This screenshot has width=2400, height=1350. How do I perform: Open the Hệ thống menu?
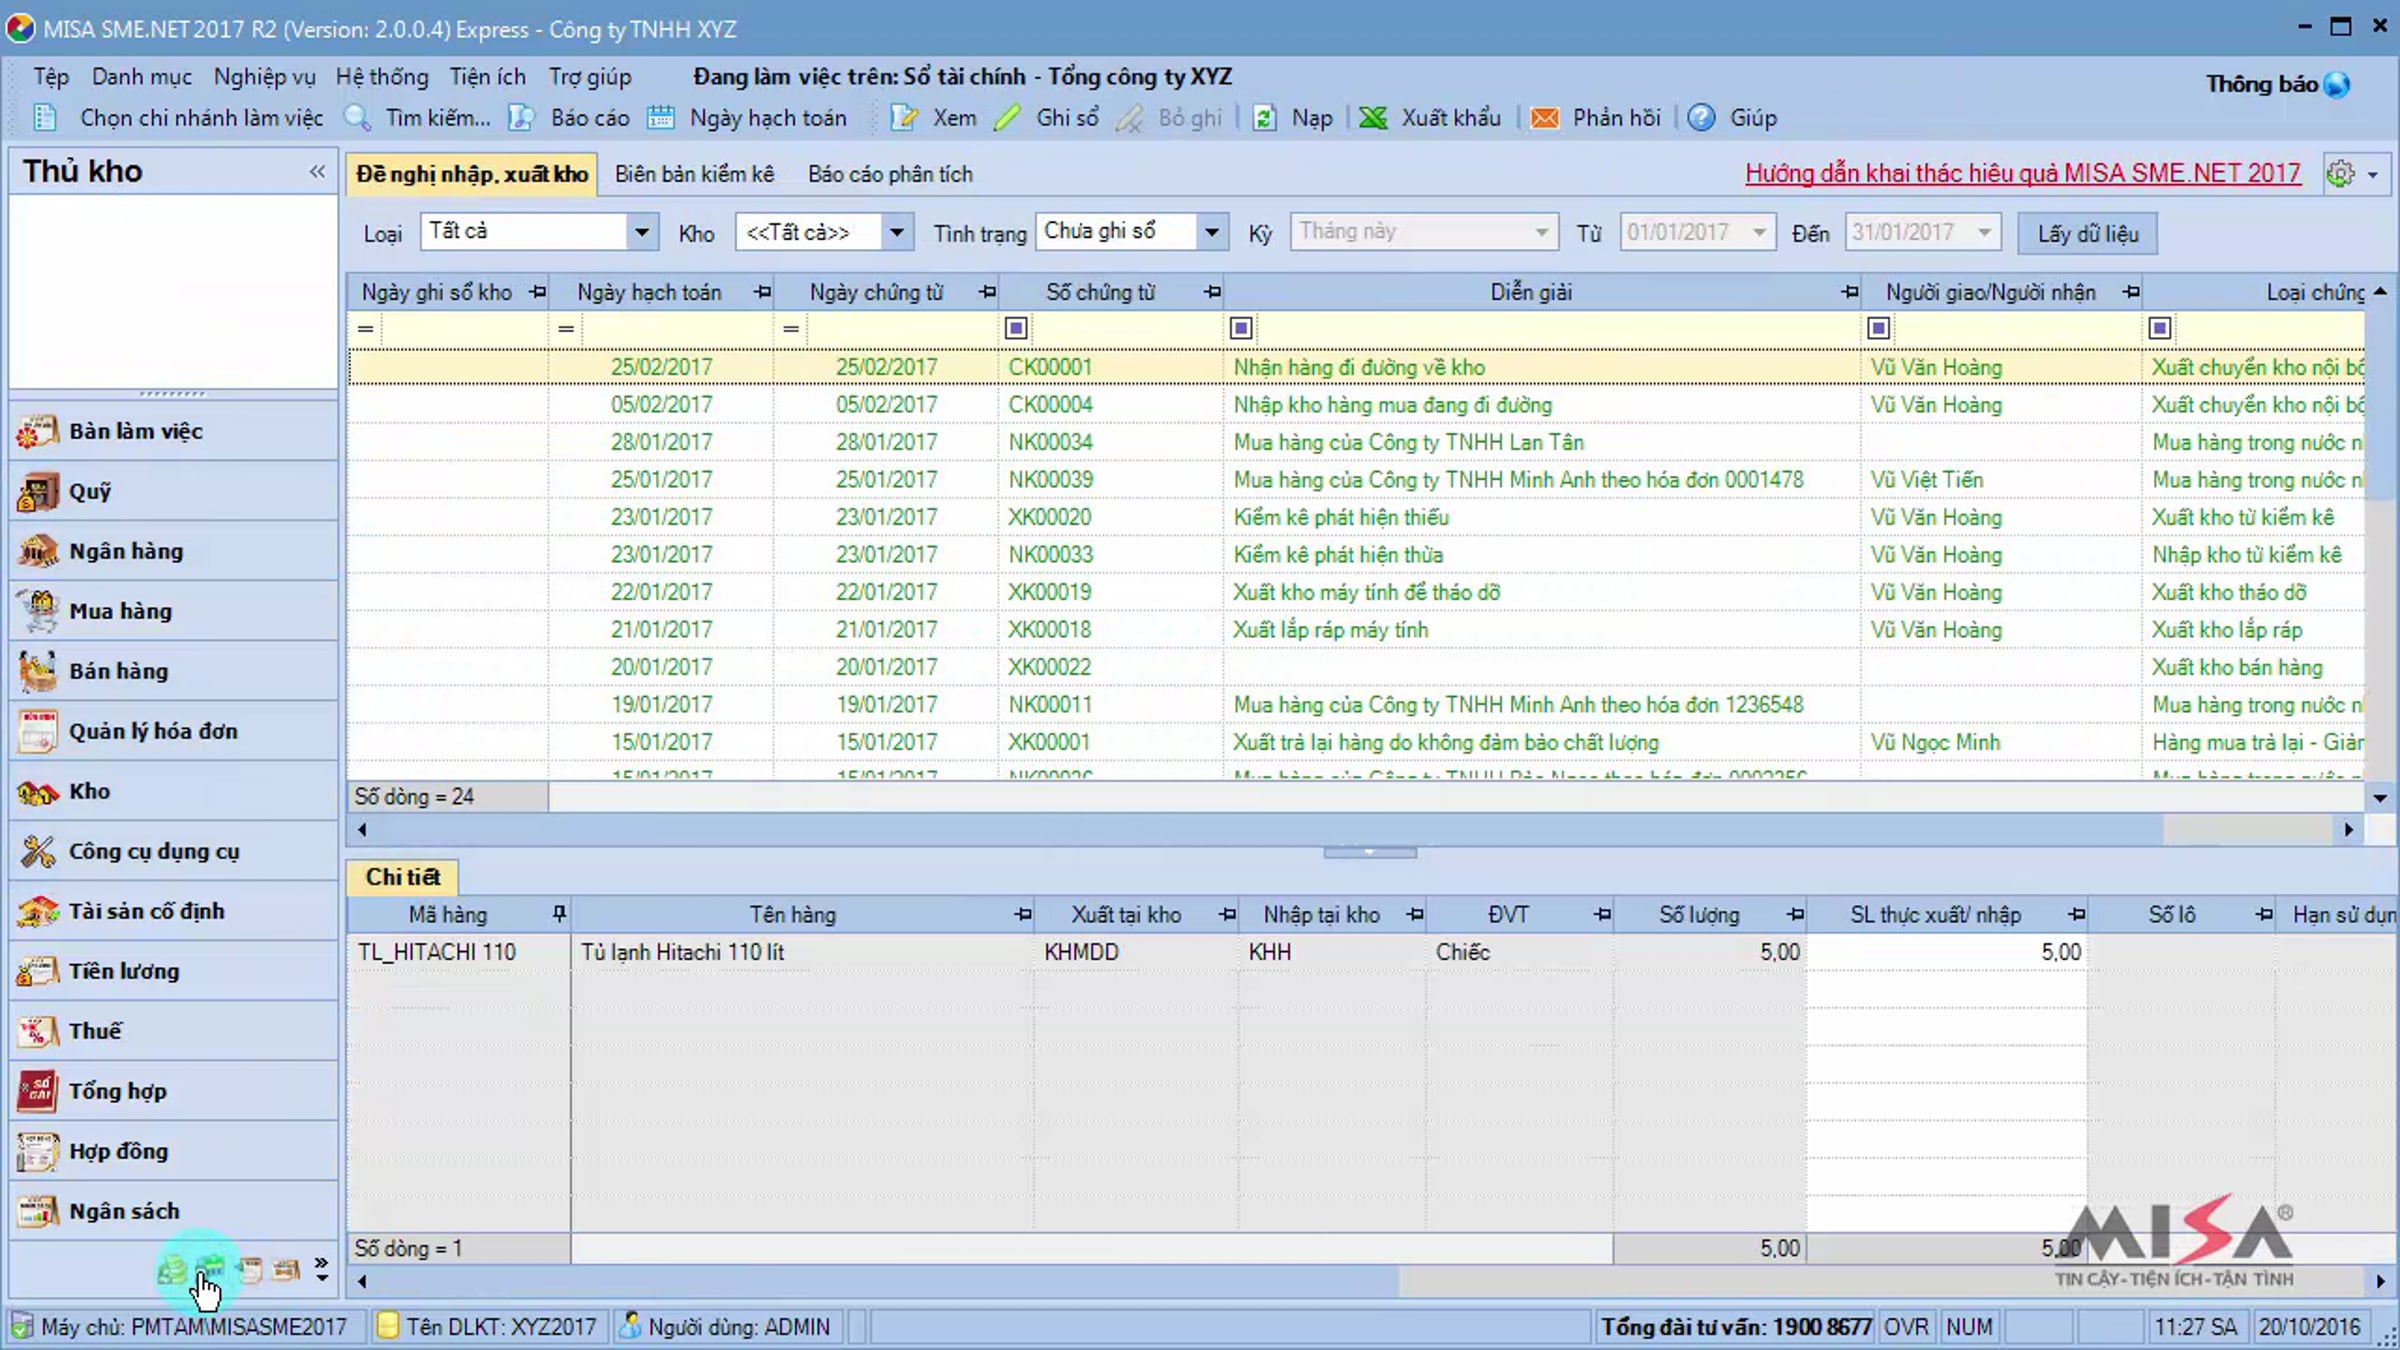(x=382, y=77)
